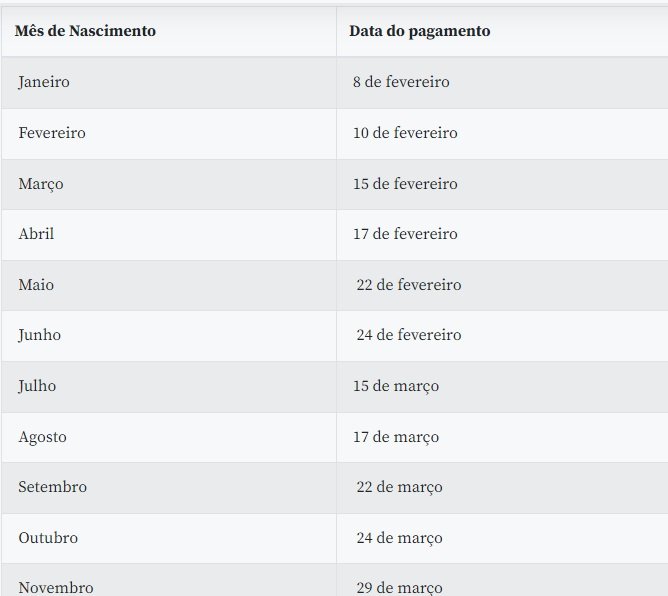Select the Setembro month cell

pos(52,487)
